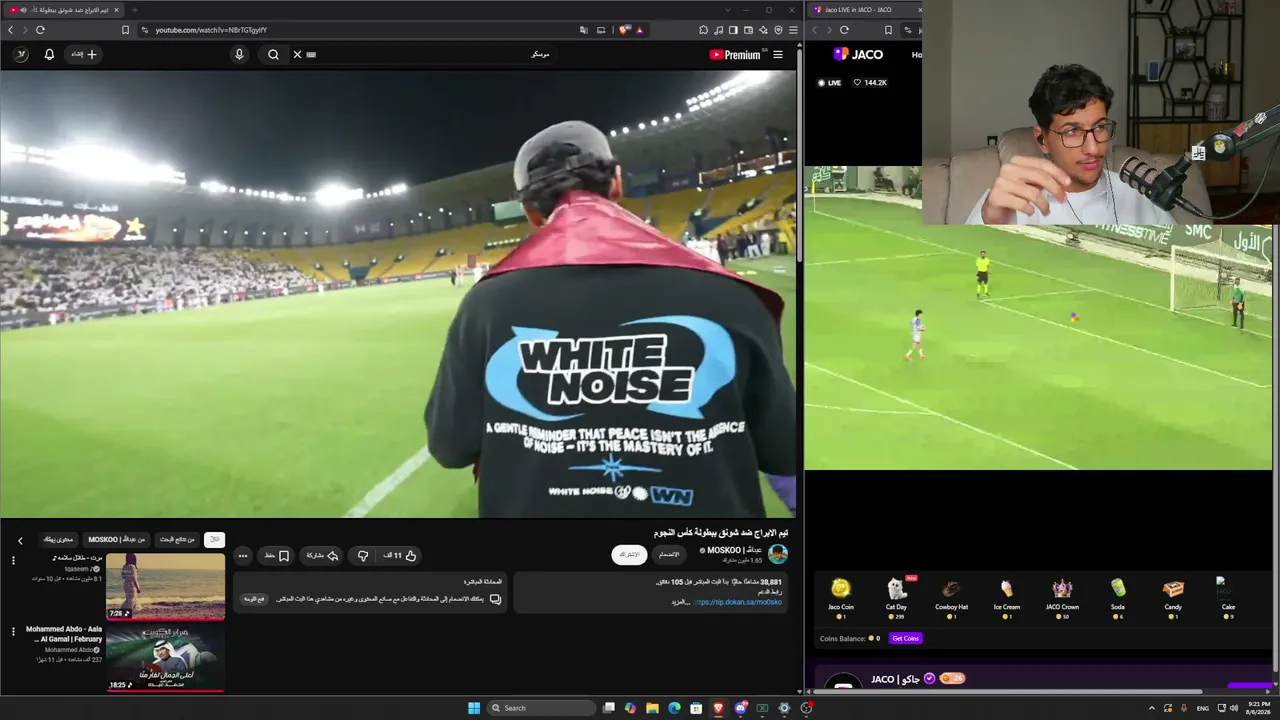Open the YouTube Premium logo home link
The image size is (1280, 720).
pos(735,54)
